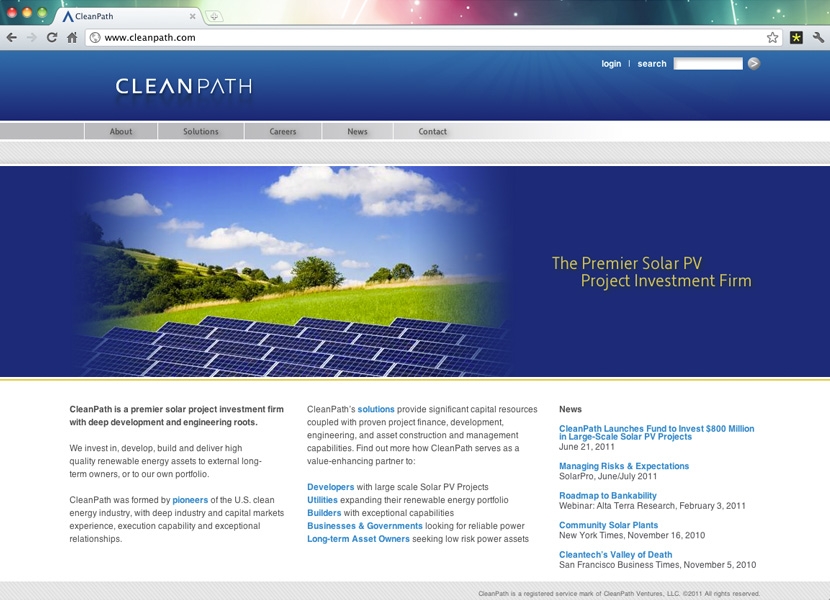Click the pioneers link
830x600 pixels.
190,500
